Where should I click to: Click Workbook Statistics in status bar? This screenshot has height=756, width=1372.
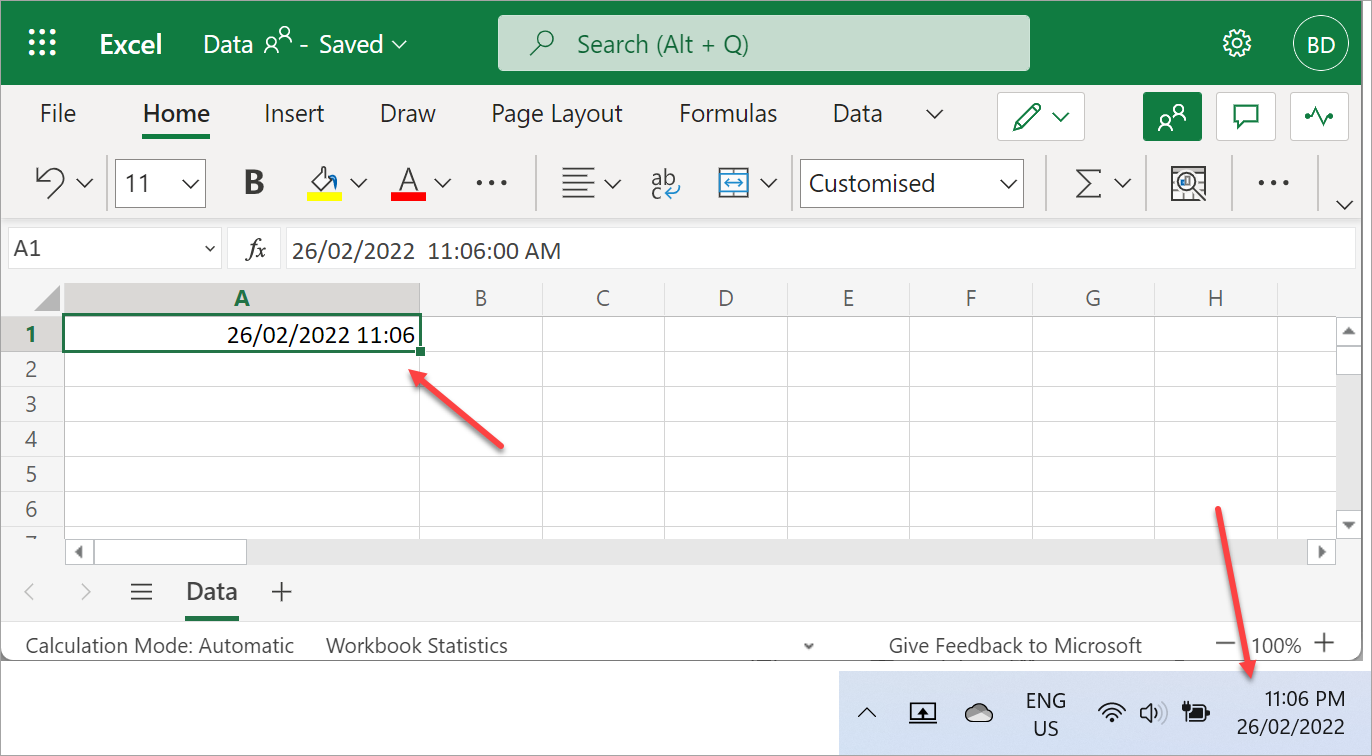[x=417, y=646]
